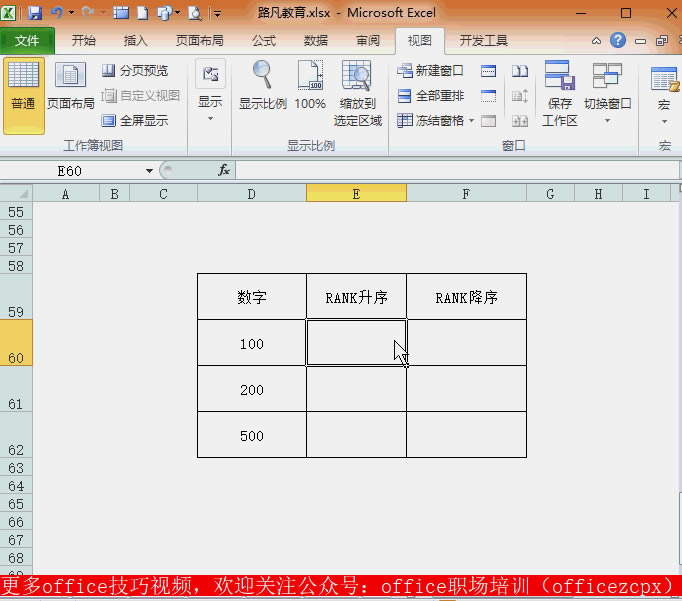Click into the formula bar input

[457, 170]
